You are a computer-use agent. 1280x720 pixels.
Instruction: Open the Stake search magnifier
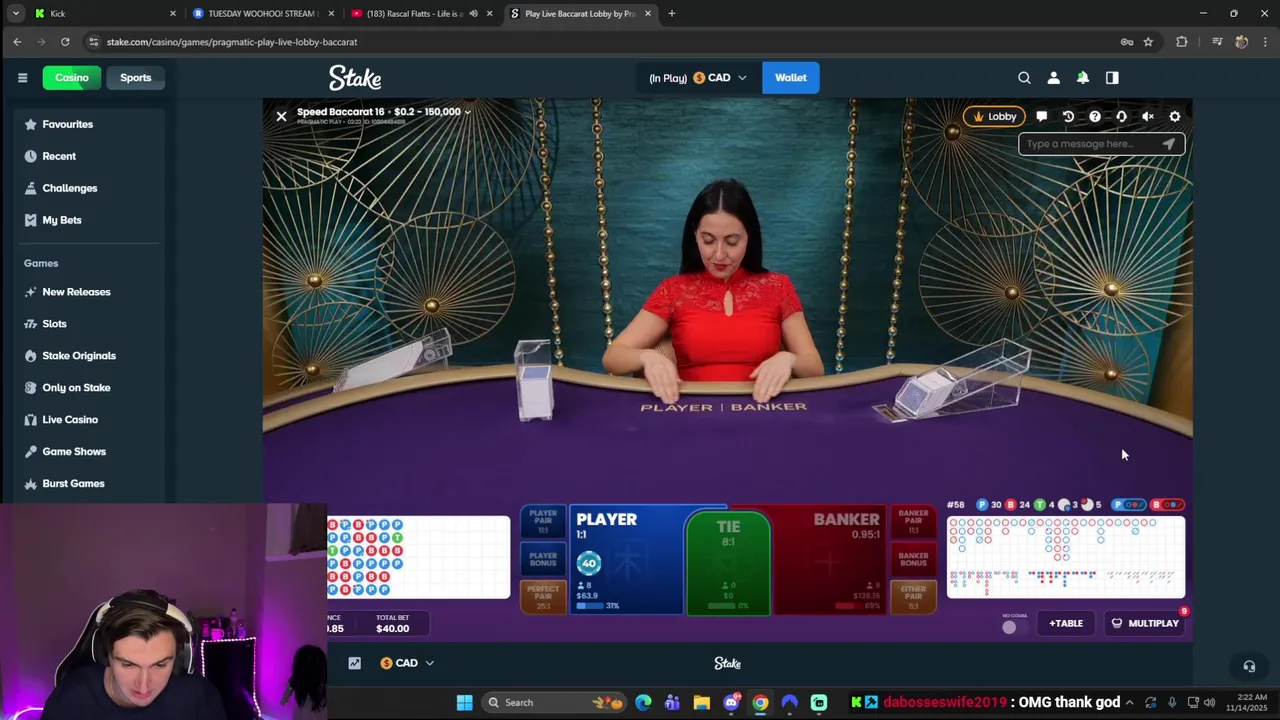1024,78
